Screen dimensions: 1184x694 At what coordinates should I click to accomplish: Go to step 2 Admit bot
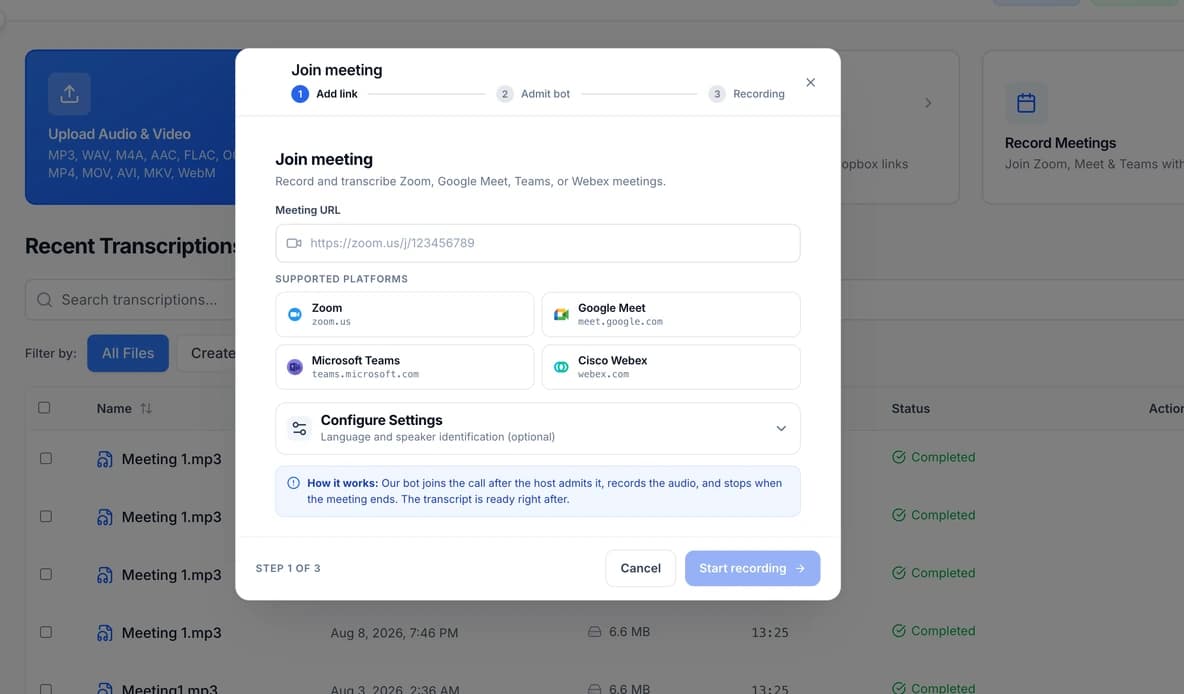click(x=533, y=94)
